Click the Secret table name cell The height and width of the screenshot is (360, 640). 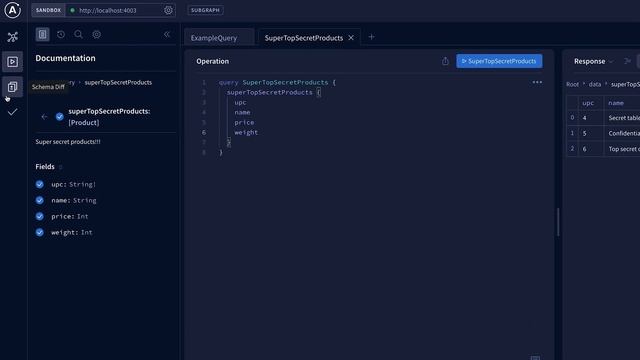tap(622, 118)
